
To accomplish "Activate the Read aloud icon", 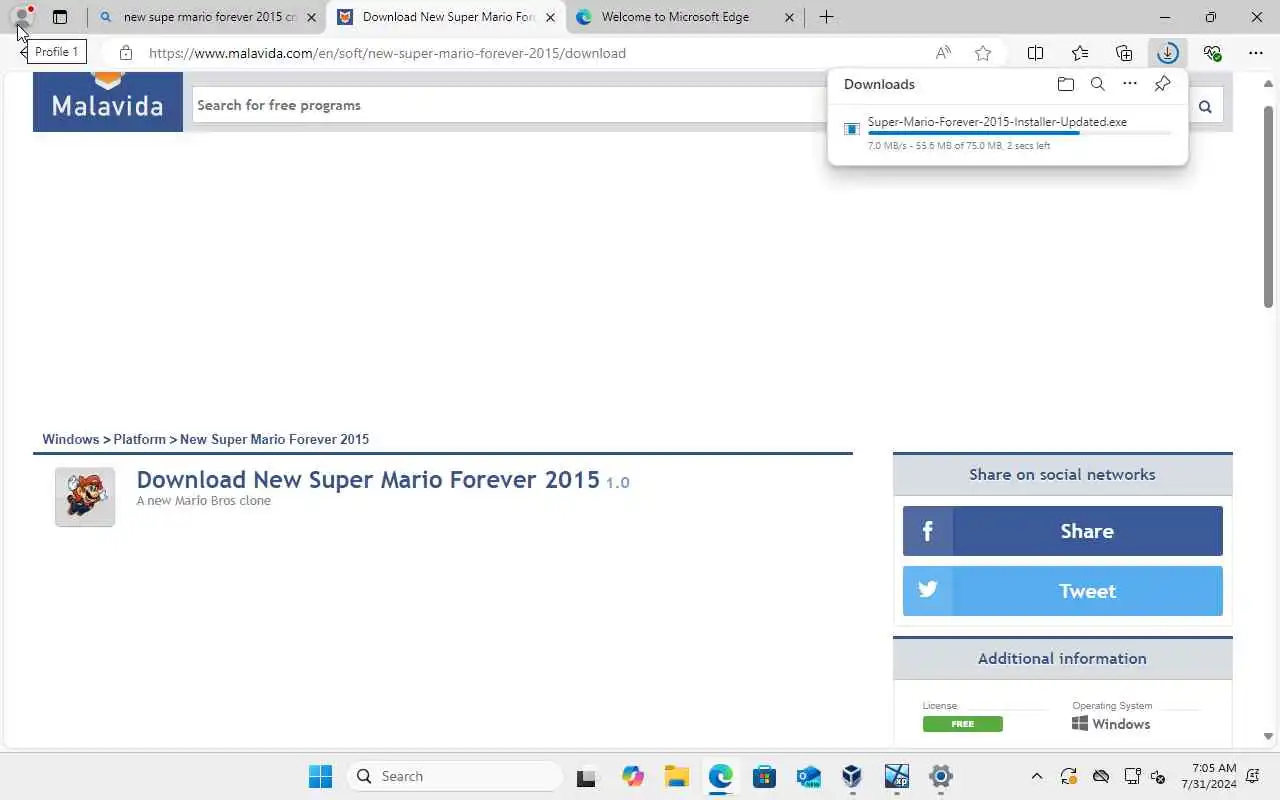I will click(x=943, y=53).
